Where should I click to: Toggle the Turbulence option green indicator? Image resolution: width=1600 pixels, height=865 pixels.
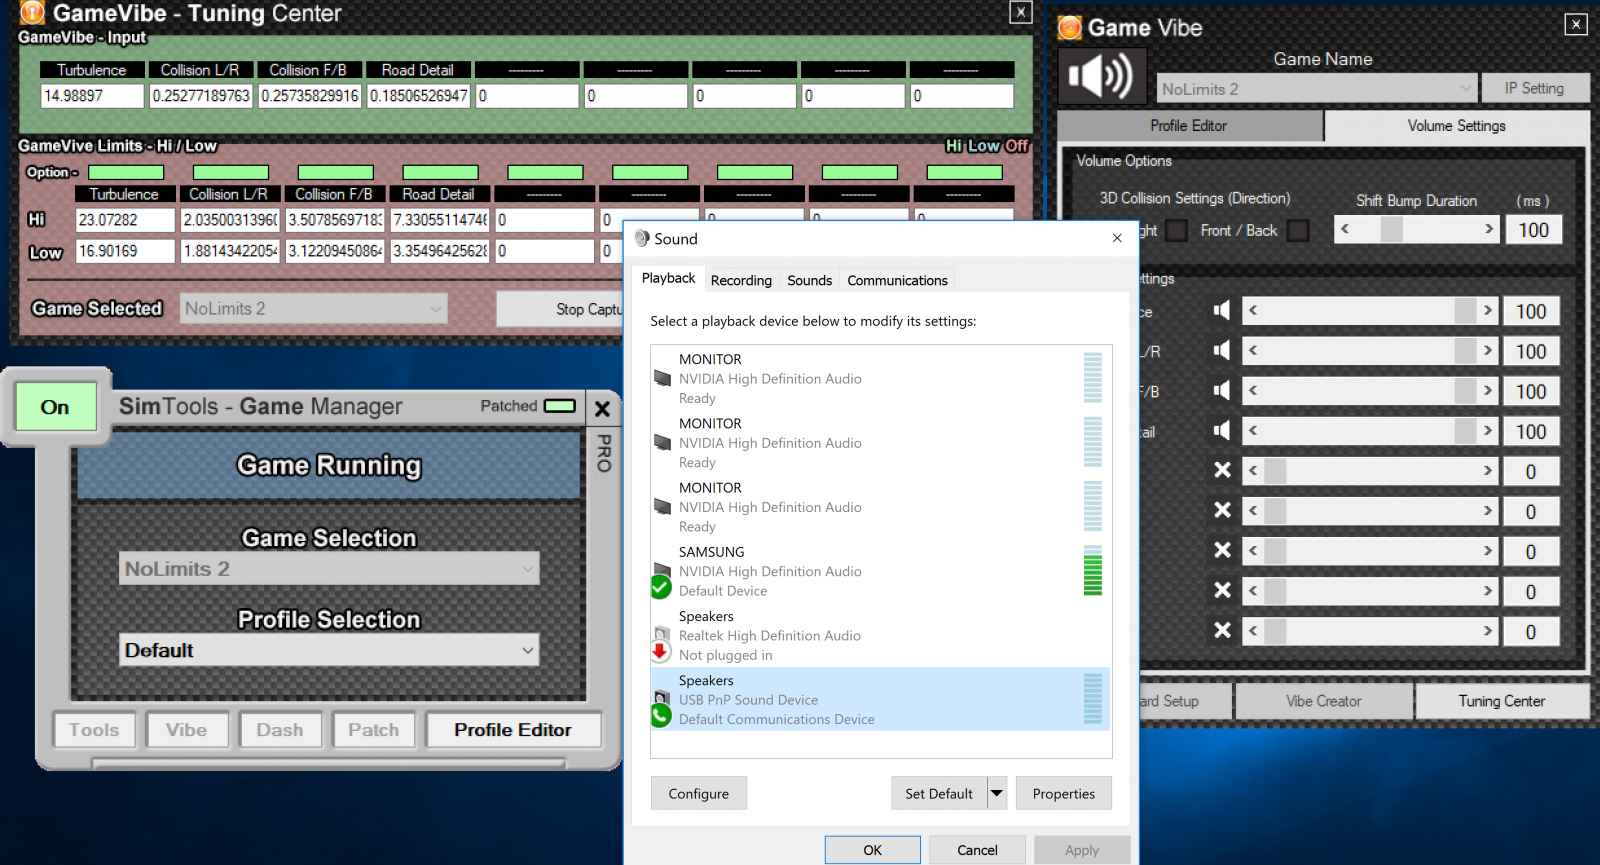[x=126, y=172]
